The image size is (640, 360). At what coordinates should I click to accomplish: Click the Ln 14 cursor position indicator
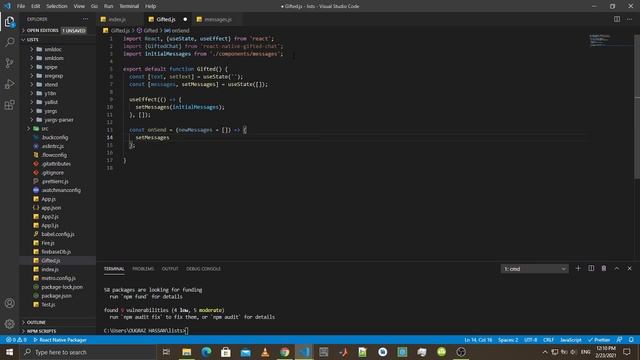(478, 340)
